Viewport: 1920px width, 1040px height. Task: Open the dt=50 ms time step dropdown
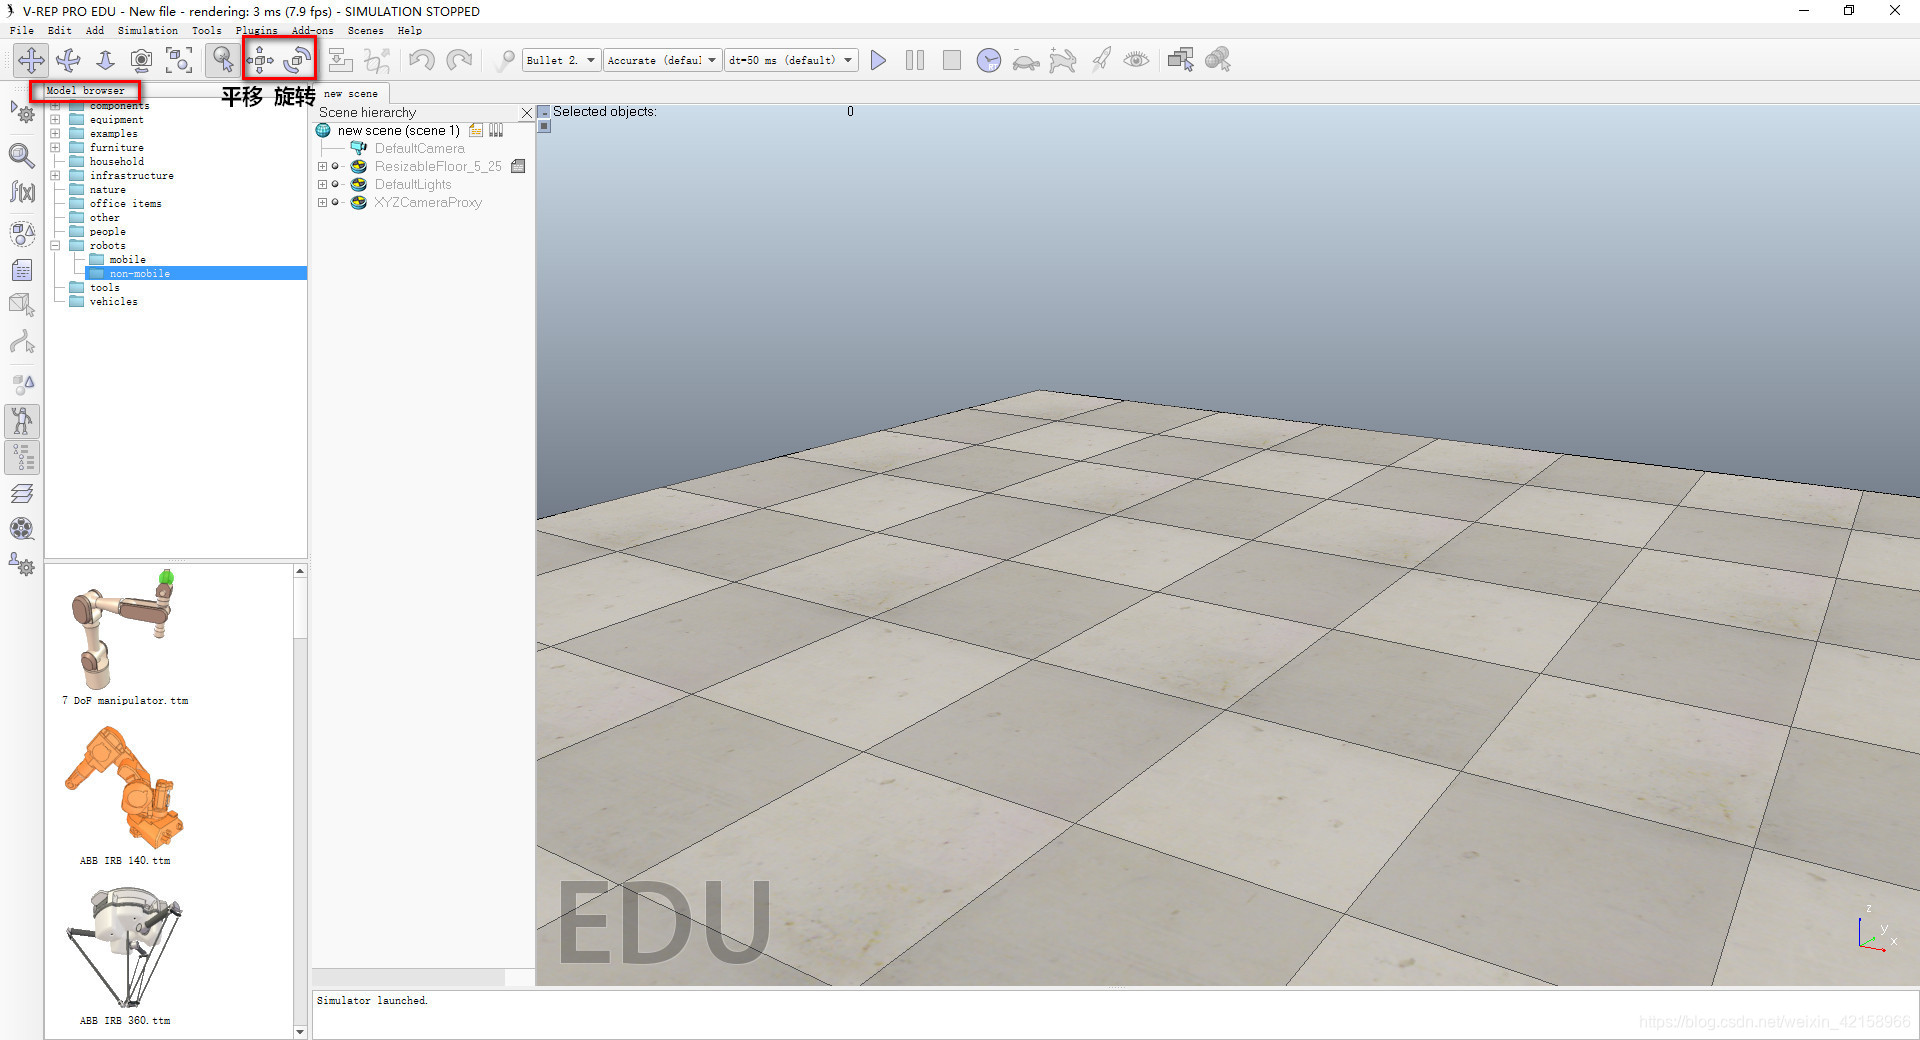791,60
